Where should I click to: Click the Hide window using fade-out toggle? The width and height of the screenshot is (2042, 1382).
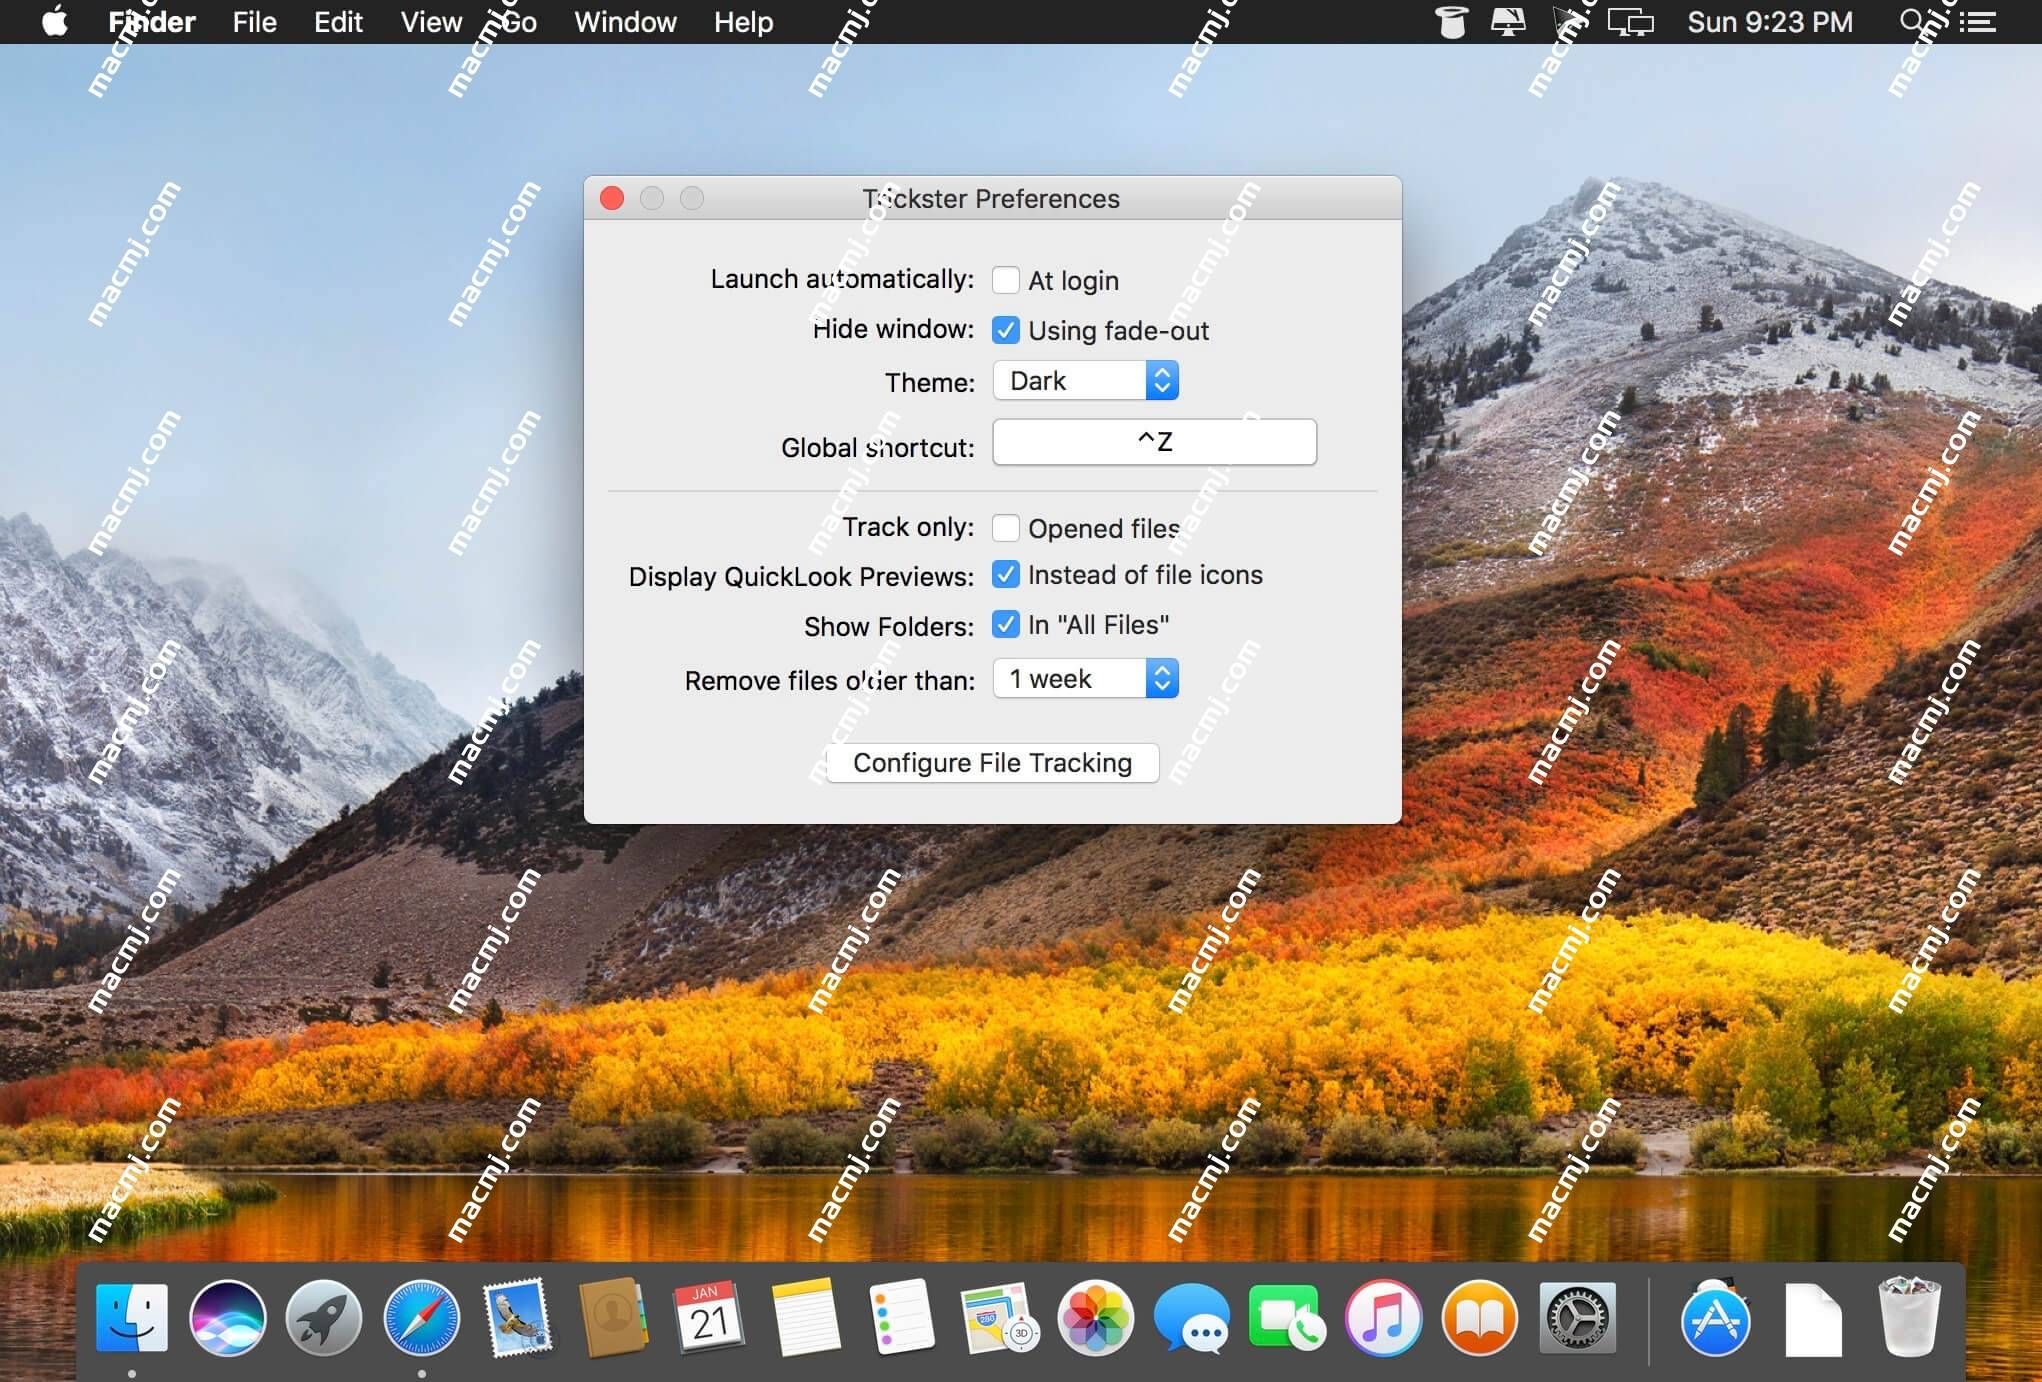click(x=1004, y=330)
